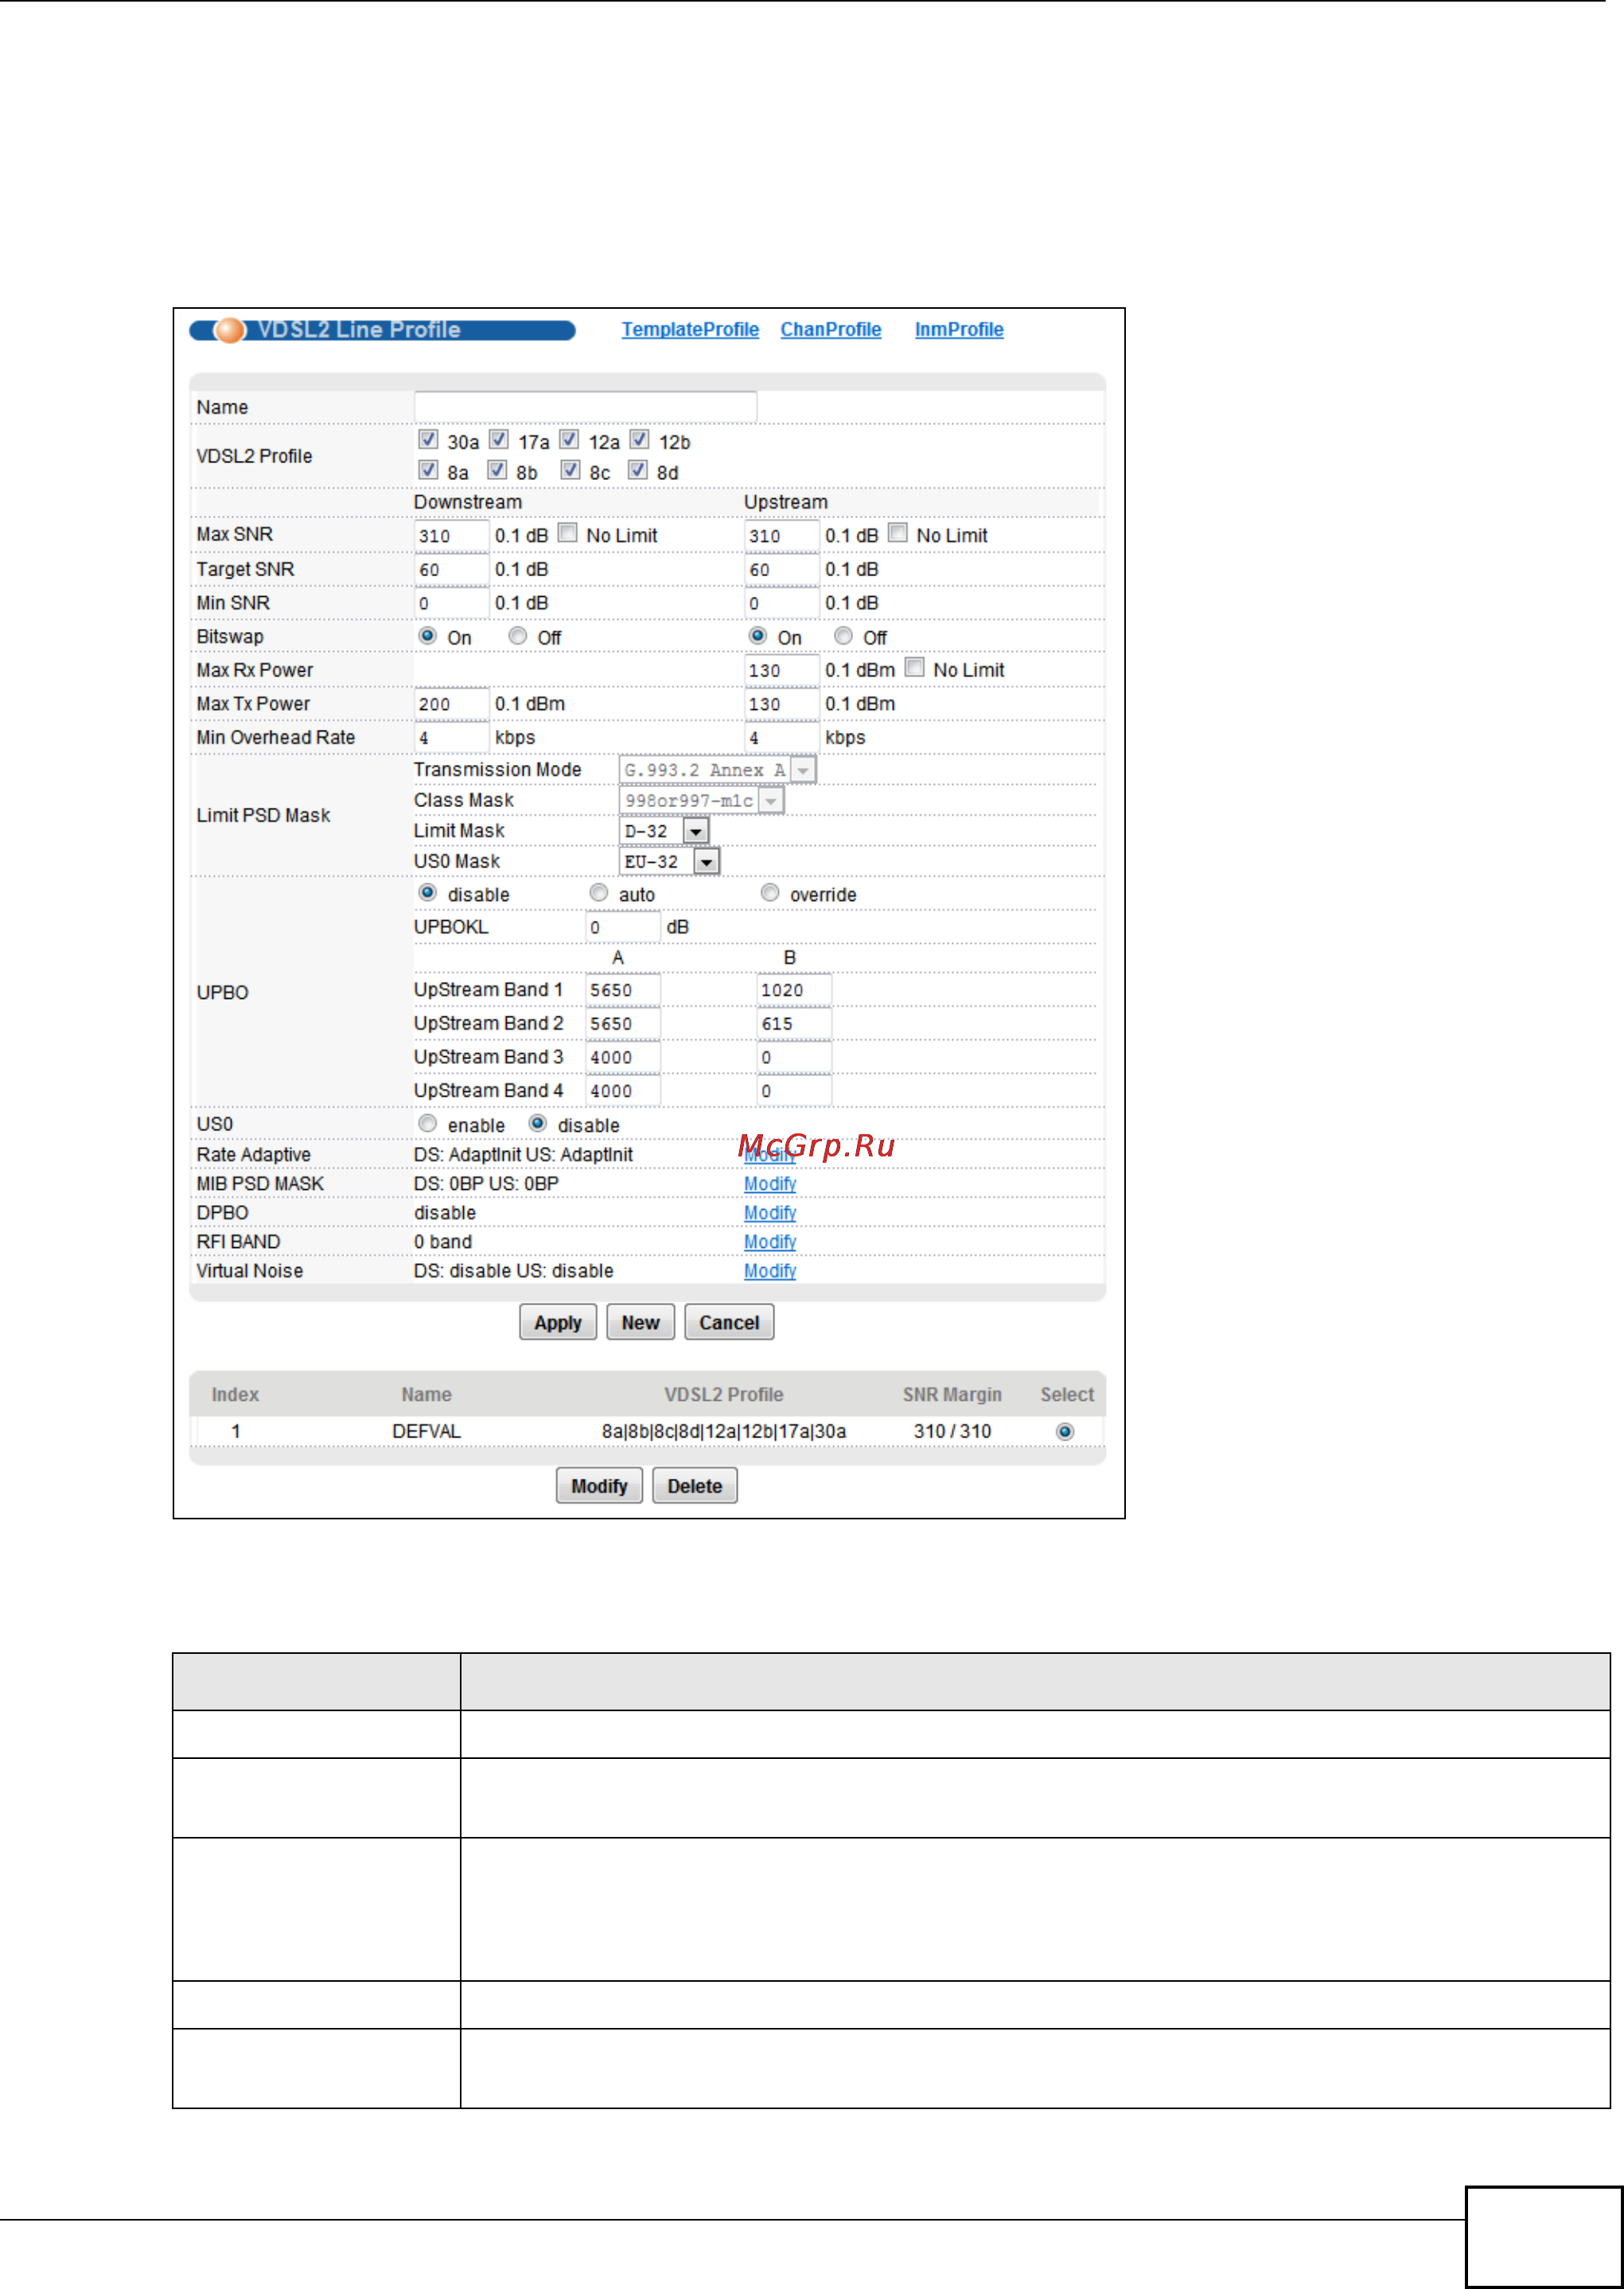1624x2289 pixels.
Task: Choose the US0 enable radio button
Action: 428,1124
